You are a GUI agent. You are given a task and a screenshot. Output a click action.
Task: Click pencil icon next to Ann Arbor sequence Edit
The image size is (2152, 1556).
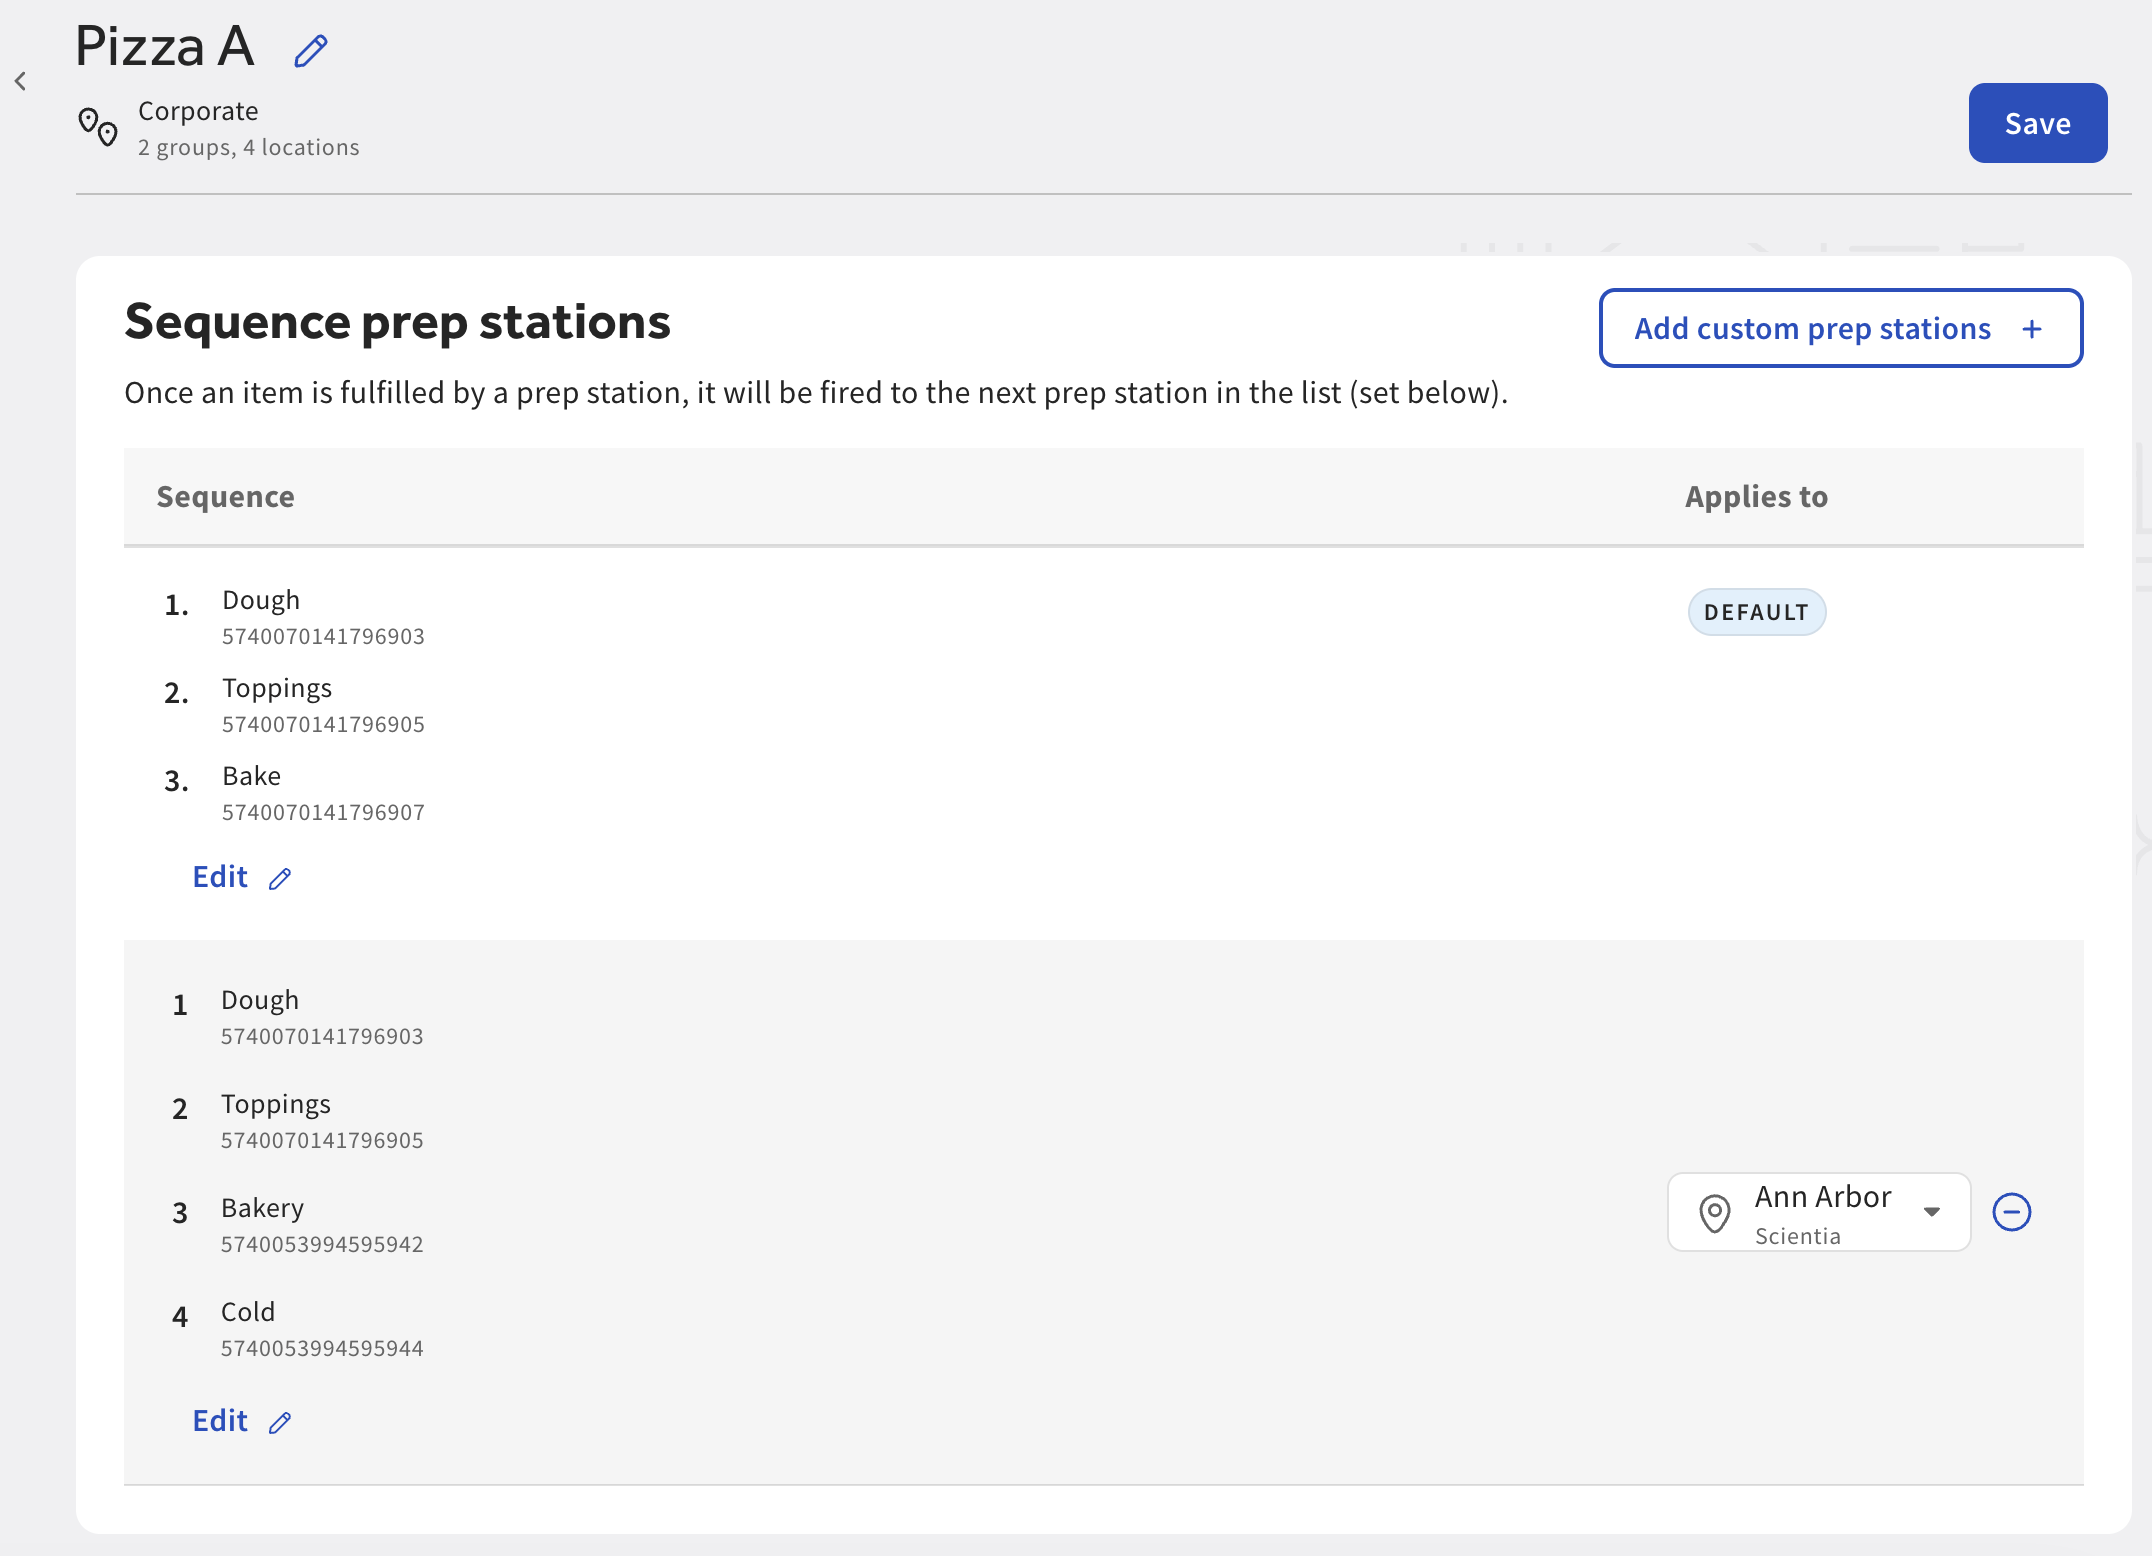tap(280, 1422)
